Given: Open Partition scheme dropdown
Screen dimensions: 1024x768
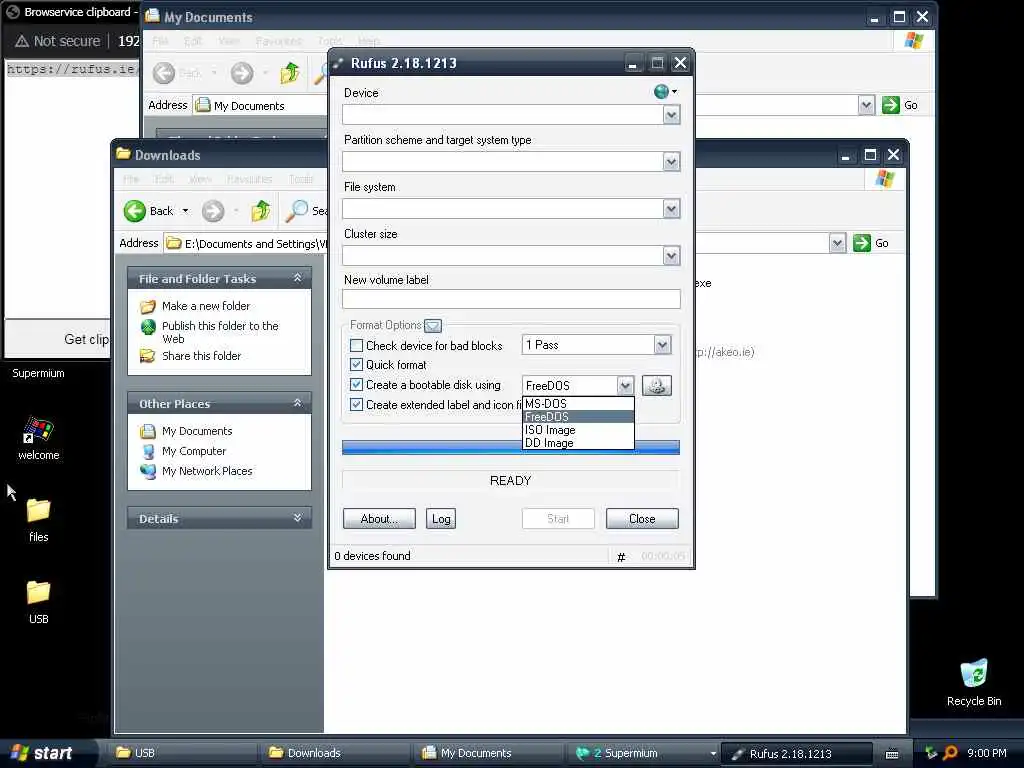Looking at the screenshot, I should (671, 162).
